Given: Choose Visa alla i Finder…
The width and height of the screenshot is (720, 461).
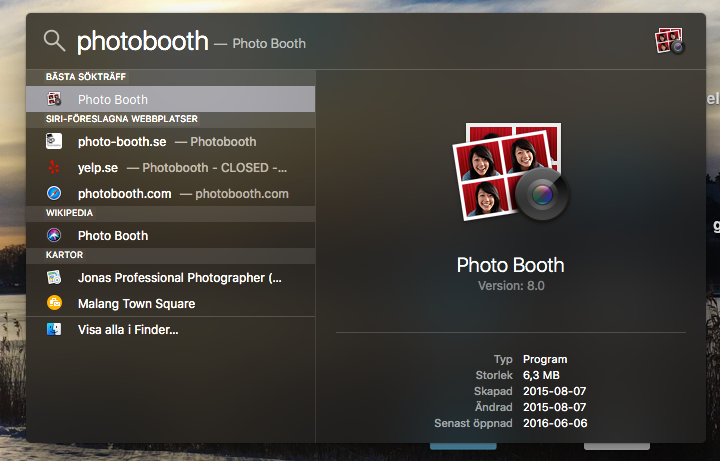Looking at the screenshot, I should click(171, 329).
